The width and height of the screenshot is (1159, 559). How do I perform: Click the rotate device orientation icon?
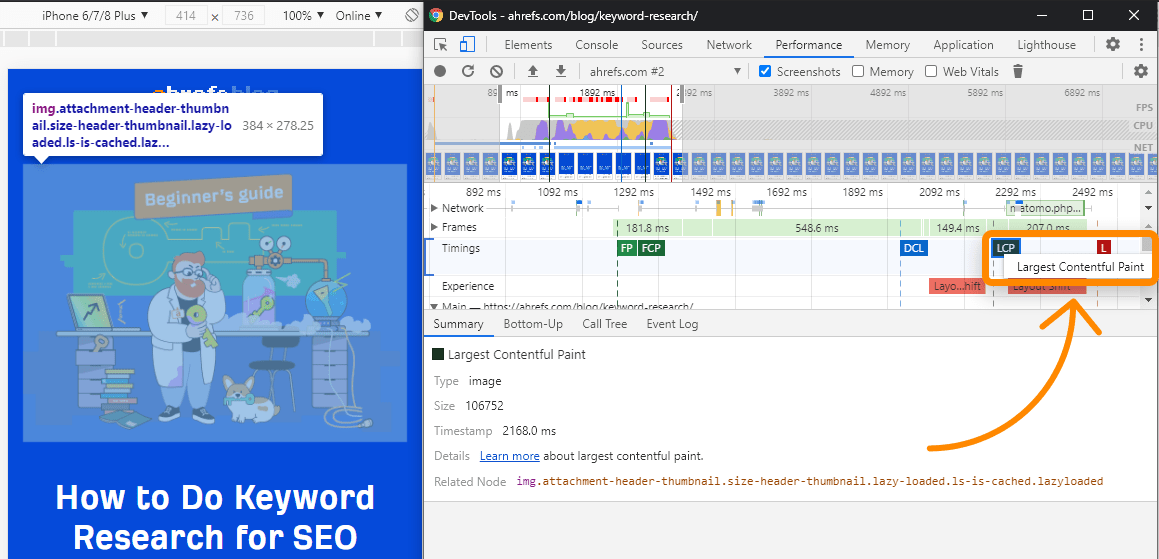point(412,16)
